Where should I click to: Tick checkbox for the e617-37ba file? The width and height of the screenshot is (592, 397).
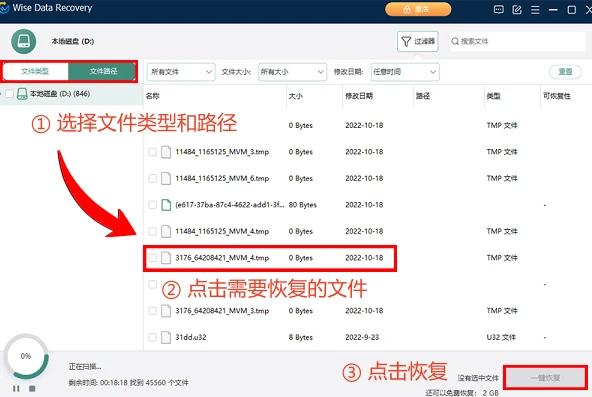(153, 205)
